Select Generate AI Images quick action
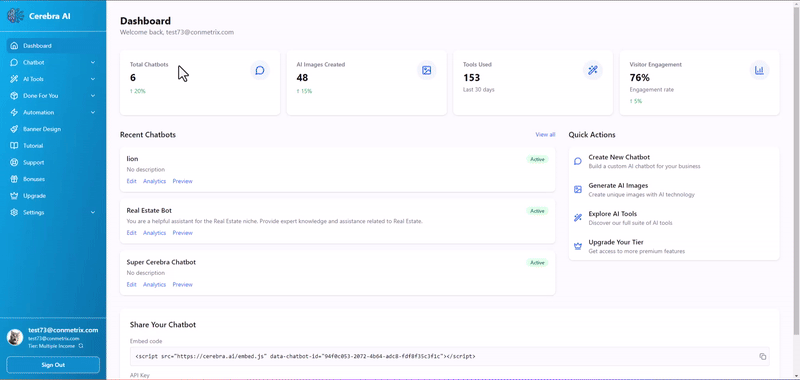Image resolution: width=800 pixels, height=380 pixels. [x=673, y=190]
